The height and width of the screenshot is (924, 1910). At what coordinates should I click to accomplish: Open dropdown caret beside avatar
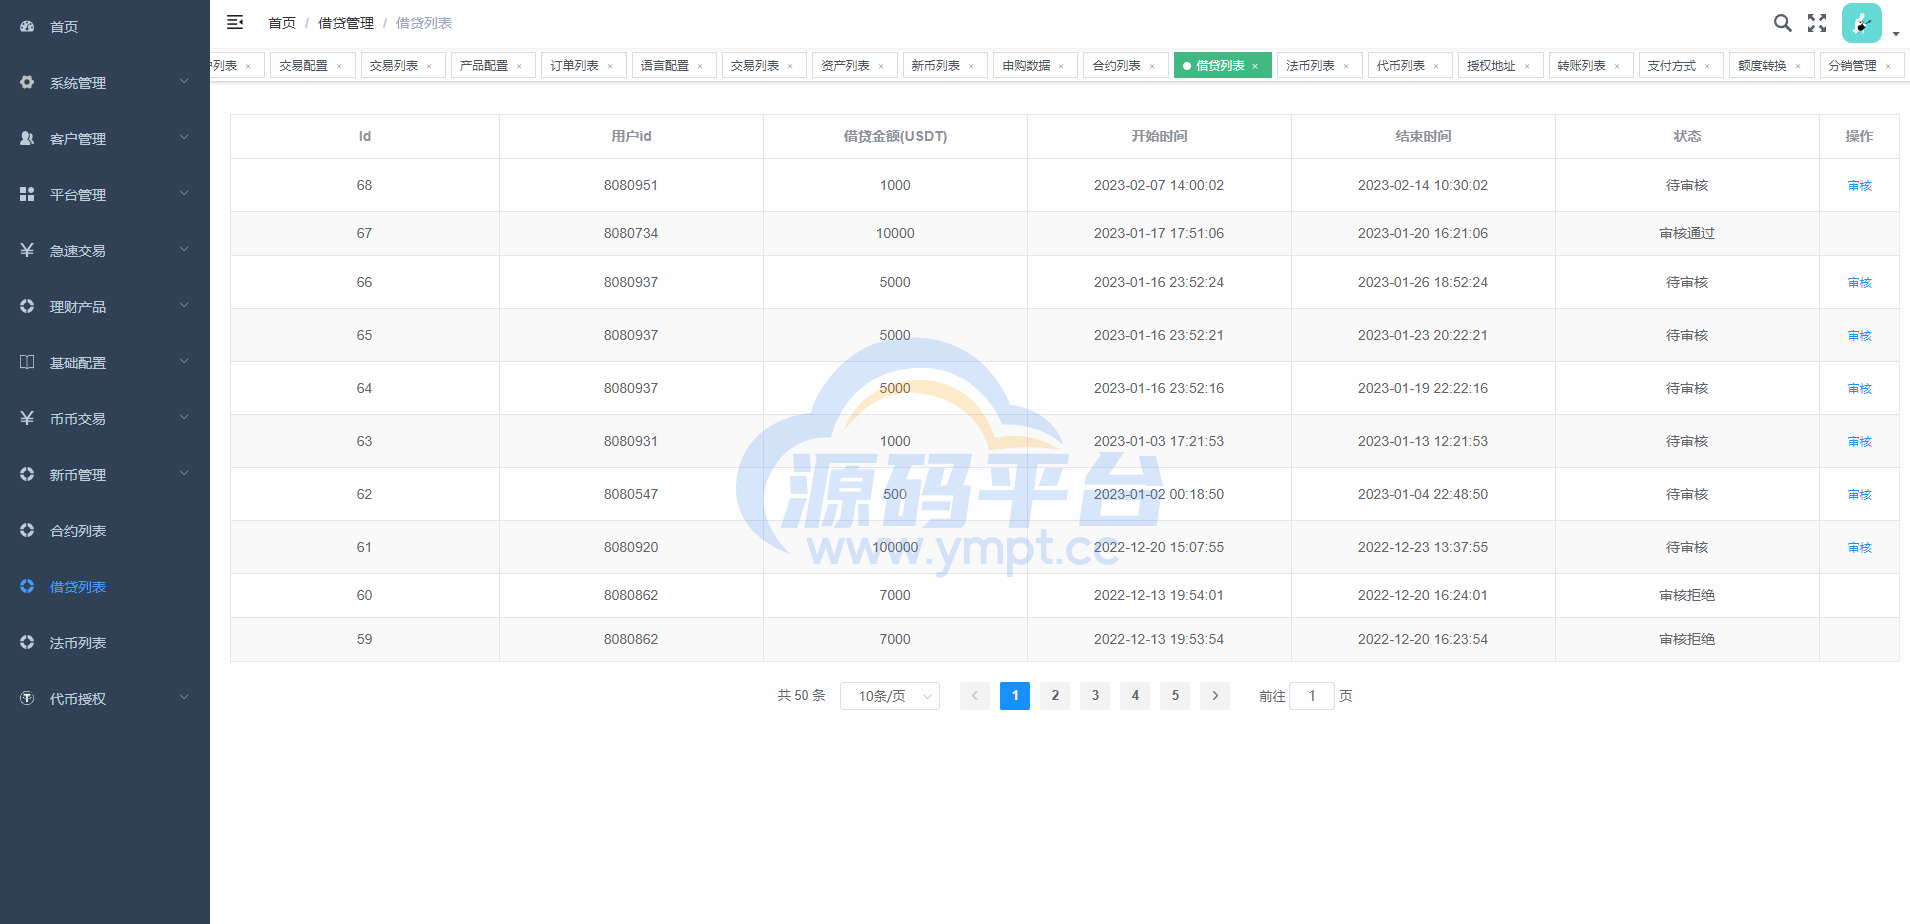pyautogui.click(x=1896, y=34)
